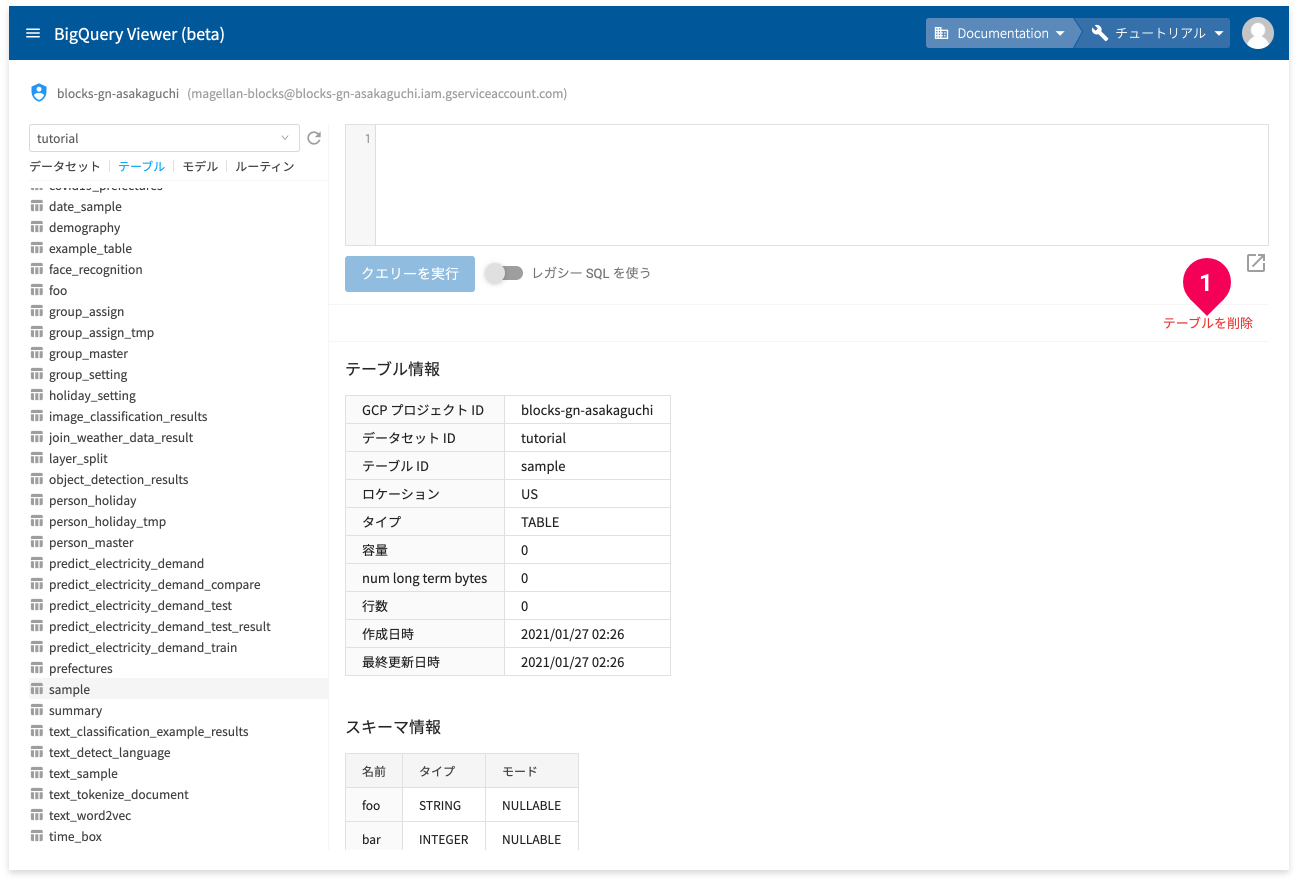Open the hamburger navigation menu

pyautogui.click(x=33, y=33)
